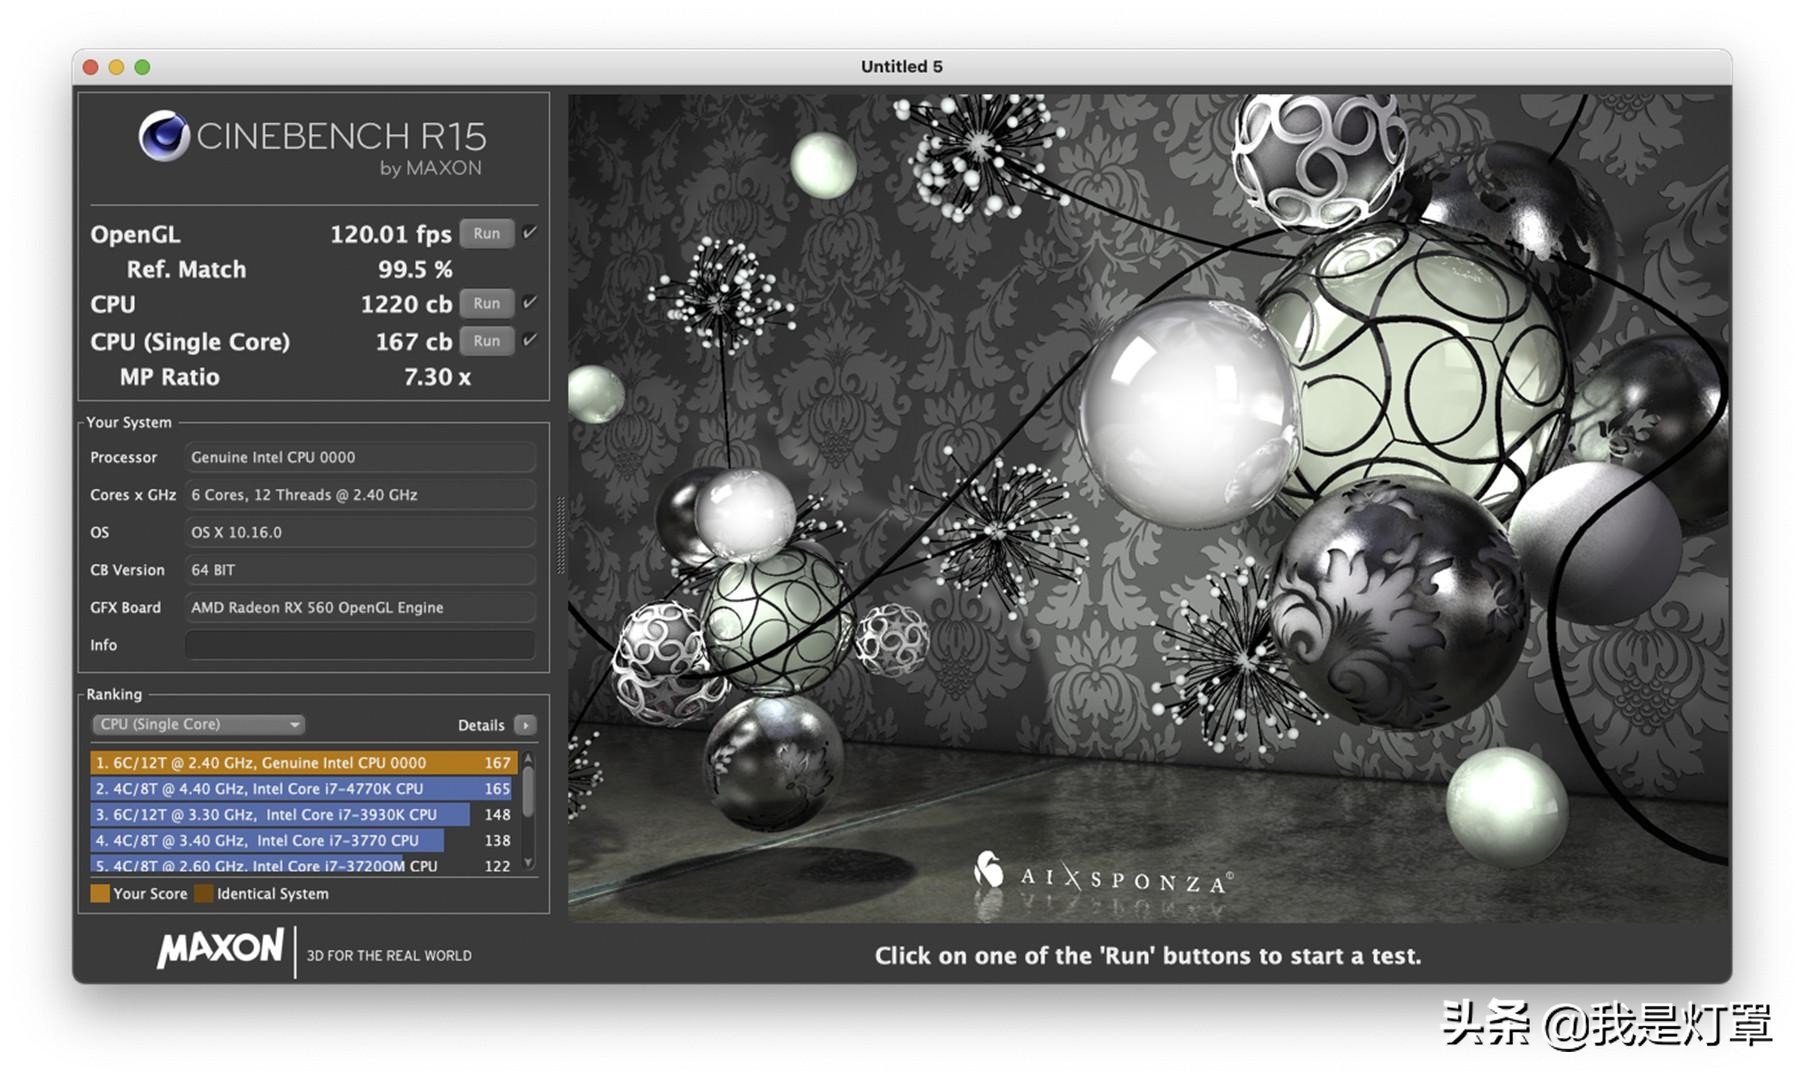
Task: Click the orange Your Score legend swatch
Action: click(100, 893)
